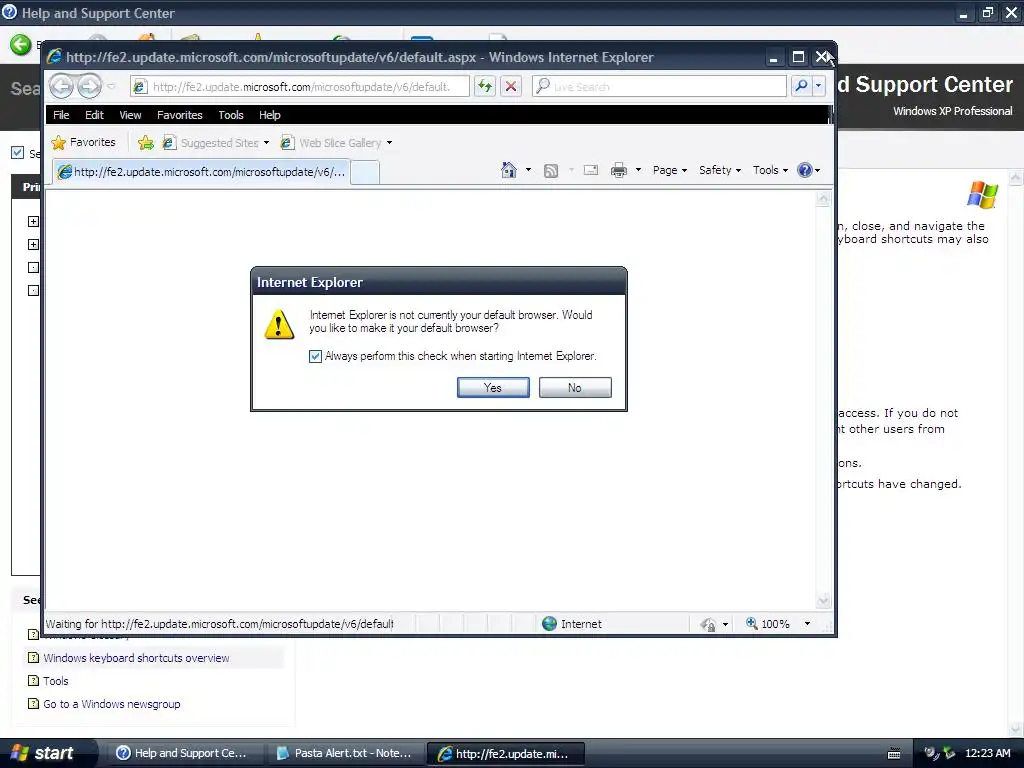Open Windows keyboard shortcuts overview link
The width and height of the screenshot is (1024, 768).
(x=136, y=658)
